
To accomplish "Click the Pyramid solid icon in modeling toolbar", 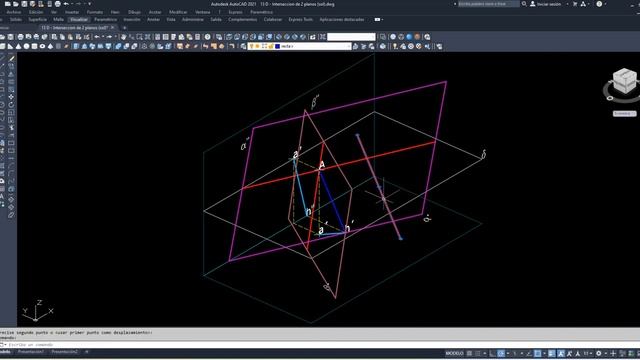I will pos(51,47).
